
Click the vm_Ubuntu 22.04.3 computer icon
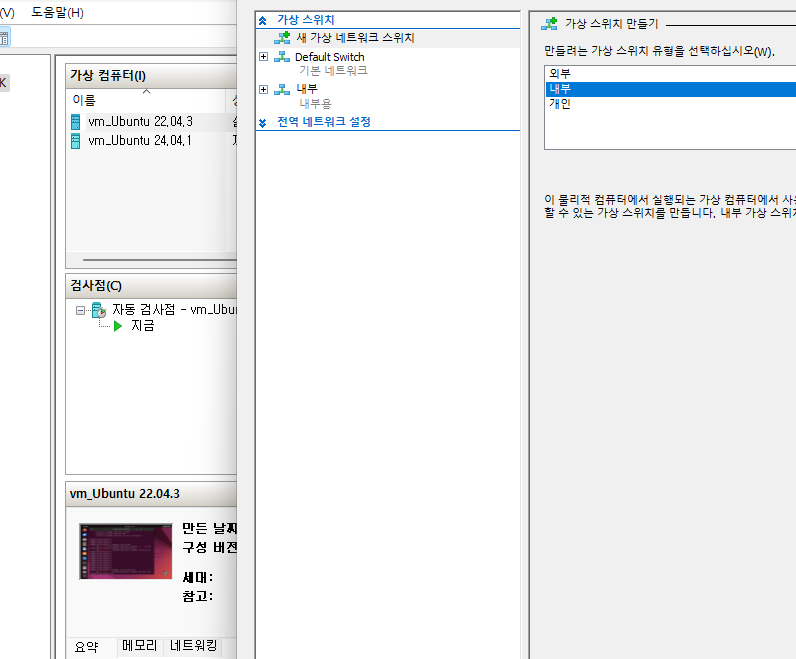76,121
